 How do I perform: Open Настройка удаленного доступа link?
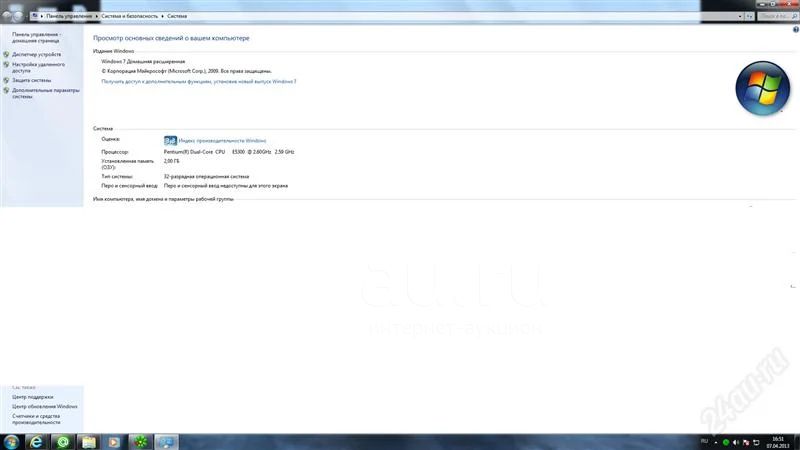pyautogui.click(x=38, y=68)
